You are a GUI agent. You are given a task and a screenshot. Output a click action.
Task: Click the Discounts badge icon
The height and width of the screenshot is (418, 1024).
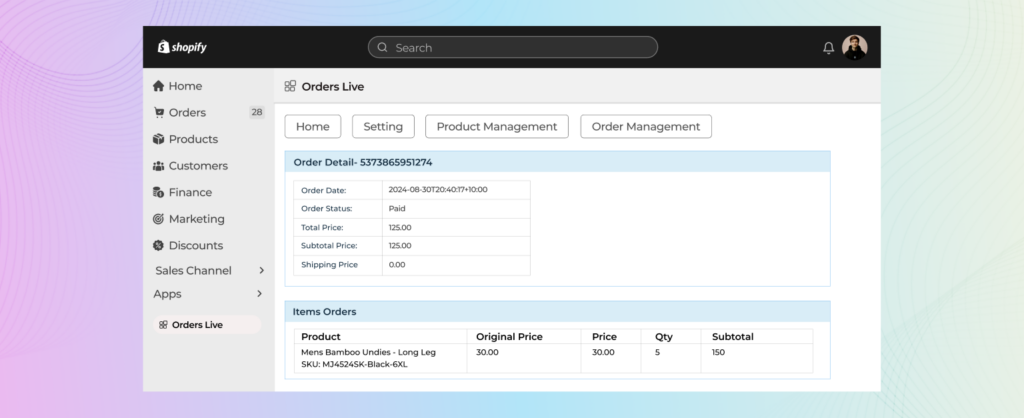[x=158, y=245]
